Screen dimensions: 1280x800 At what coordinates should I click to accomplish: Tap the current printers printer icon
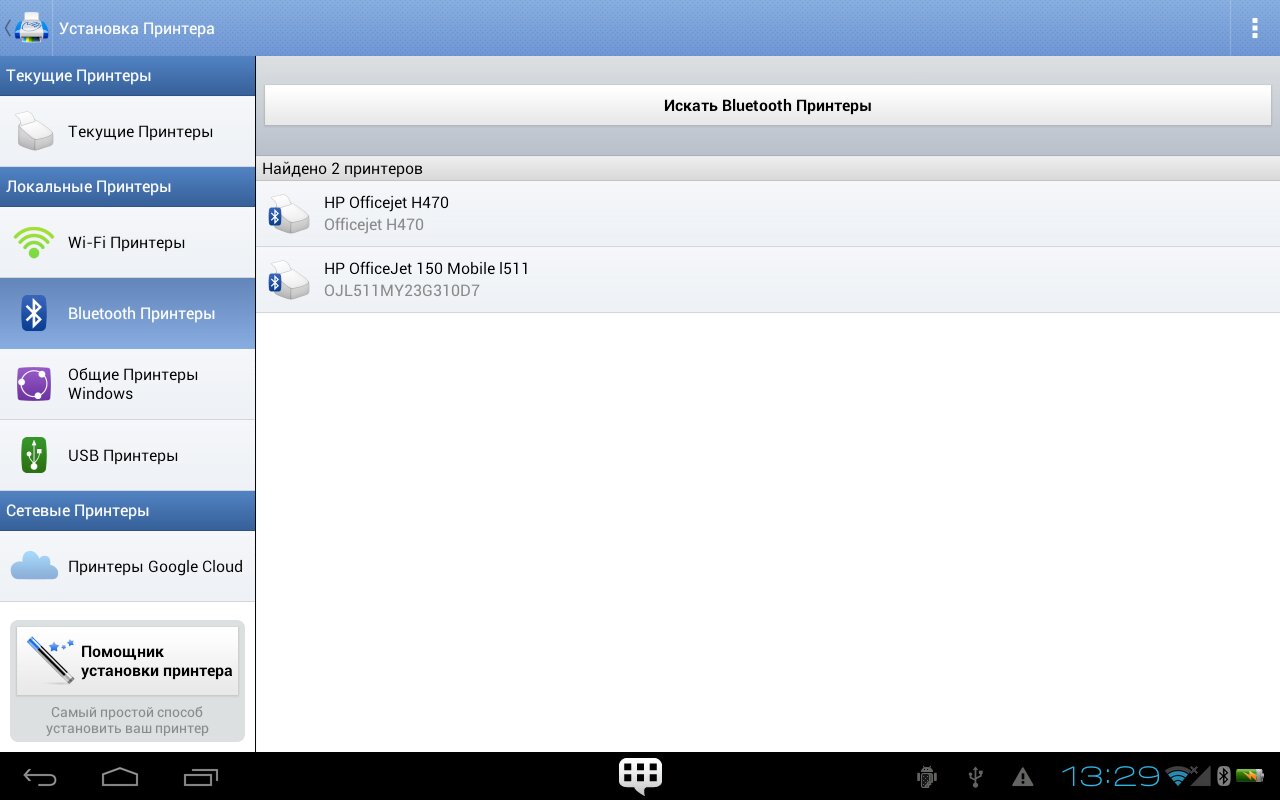(x=34, y=132)
